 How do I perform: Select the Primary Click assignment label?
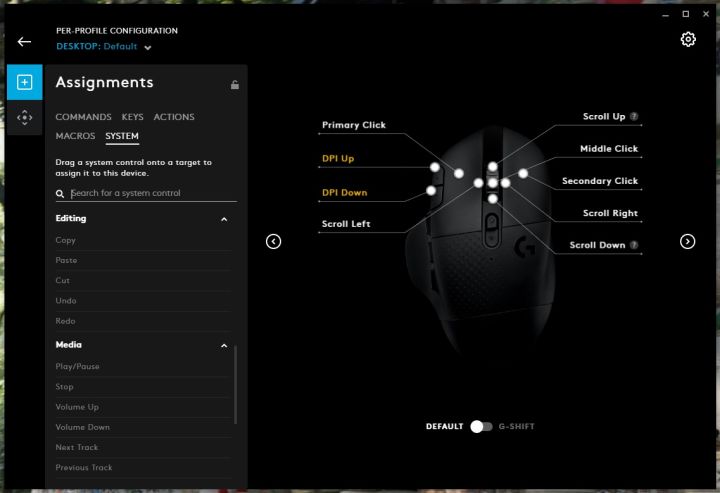353,126
